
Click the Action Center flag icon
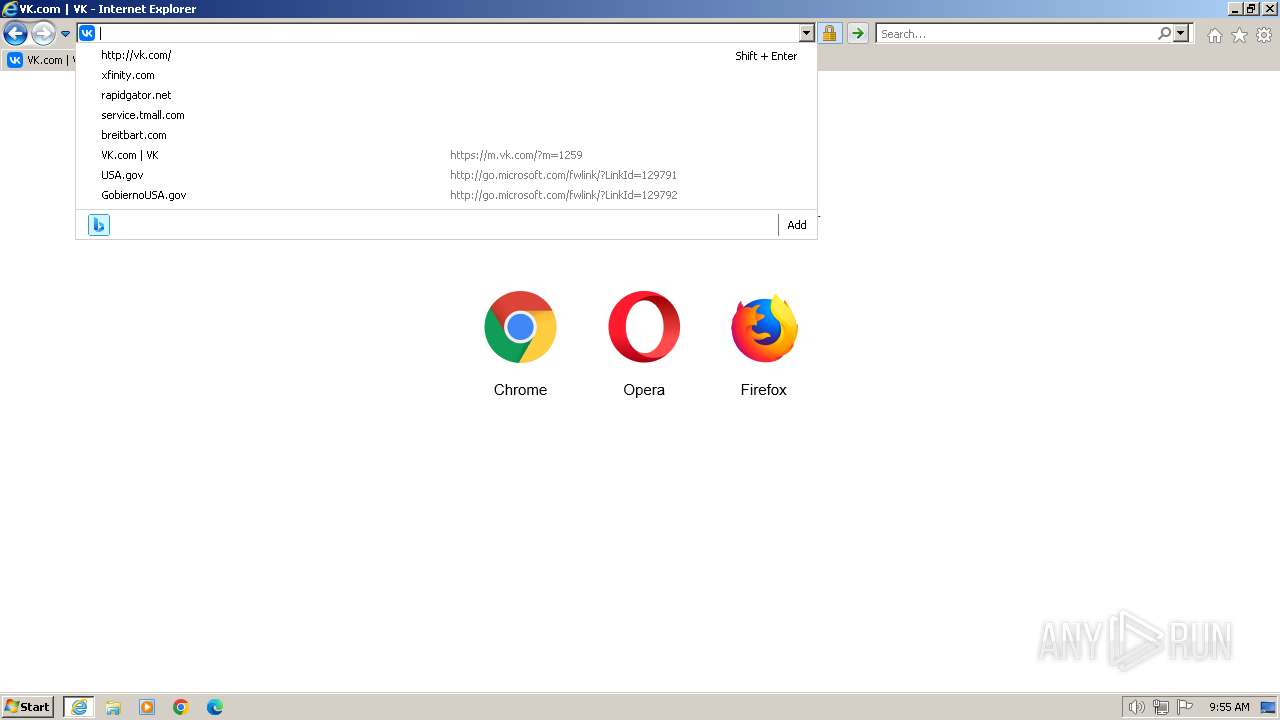(x=1185, y=707)
